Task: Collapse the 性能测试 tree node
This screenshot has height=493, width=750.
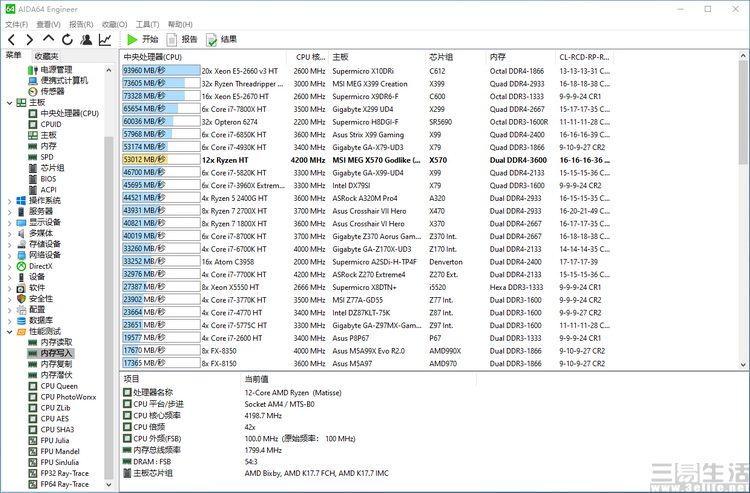Action: [x=10, y=331]
